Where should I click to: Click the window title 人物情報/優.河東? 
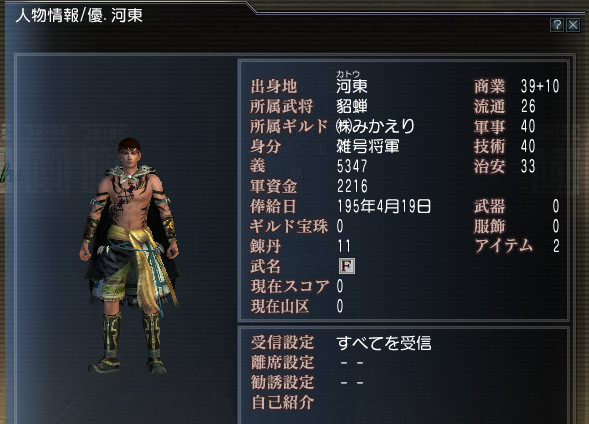click(79, 16)
